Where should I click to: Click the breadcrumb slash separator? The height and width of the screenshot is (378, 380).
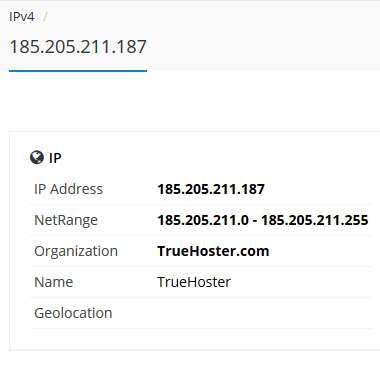point(45,17)
